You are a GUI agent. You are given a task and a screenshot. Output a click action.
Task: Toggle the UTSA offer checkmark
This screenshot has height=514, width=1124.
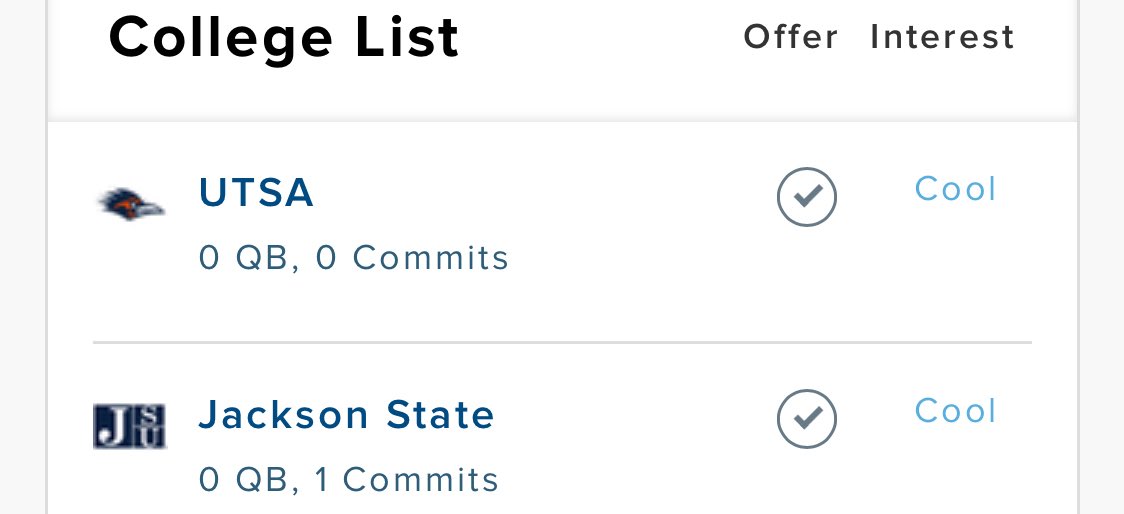pos(806,197)
